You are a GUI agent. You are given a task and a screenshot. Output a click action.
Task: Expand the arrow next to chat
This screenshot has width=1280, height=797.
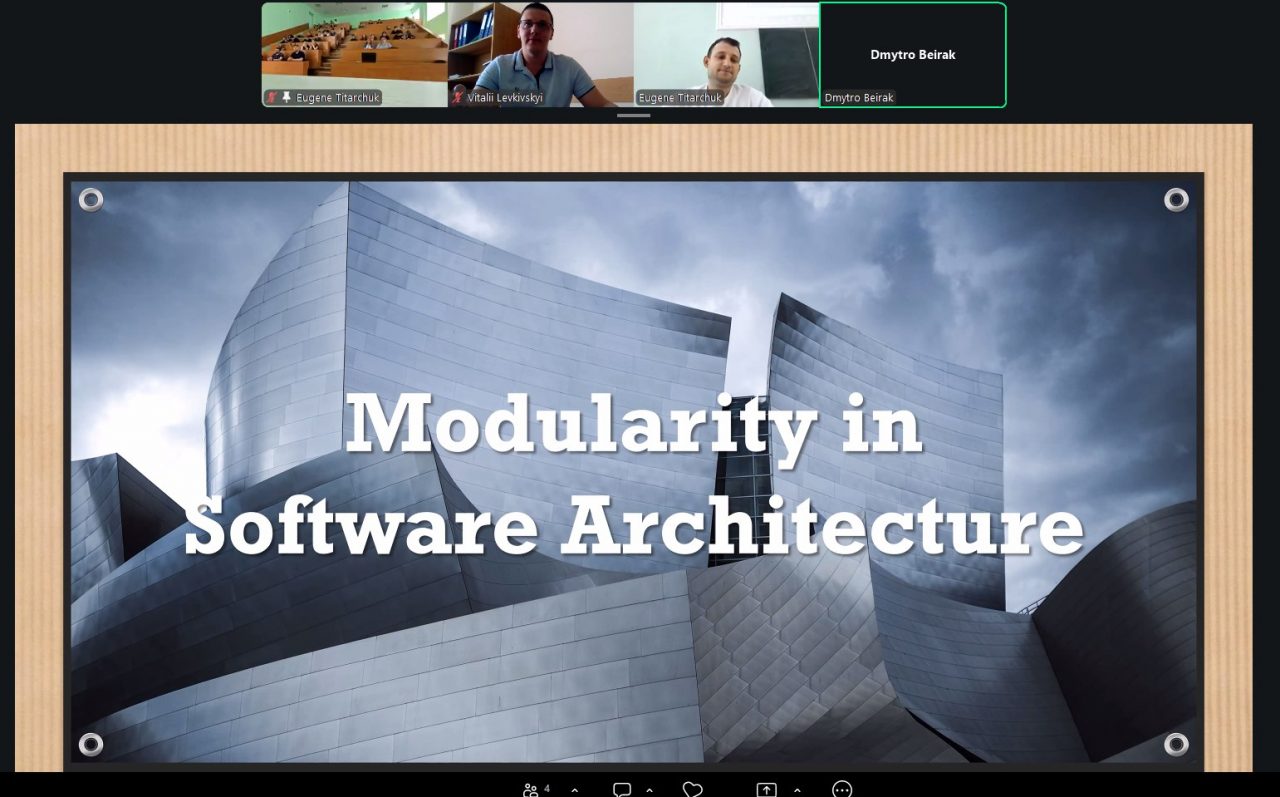point(649,790)
